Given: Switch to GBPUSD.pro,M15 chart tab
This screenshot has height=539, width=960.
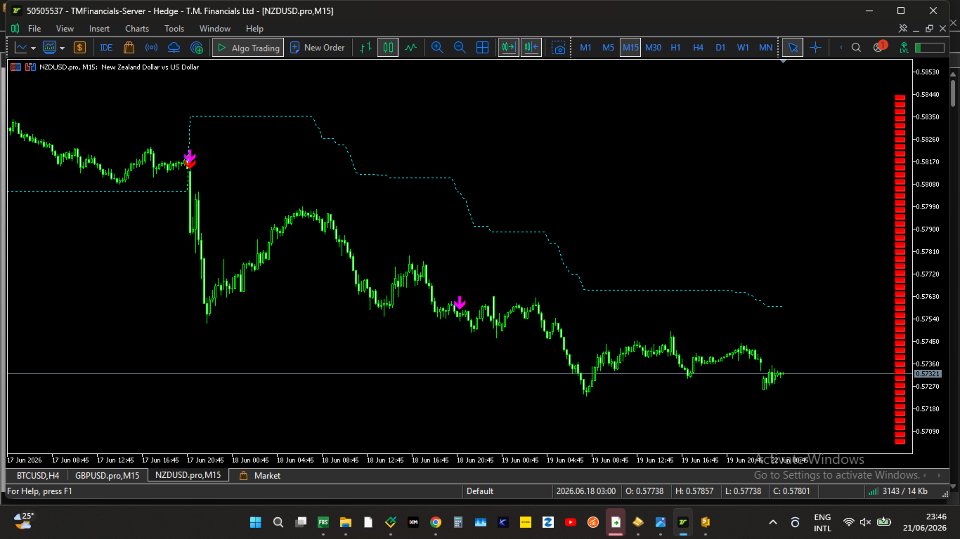Looking at the screenshot, I should pos(107,475).
